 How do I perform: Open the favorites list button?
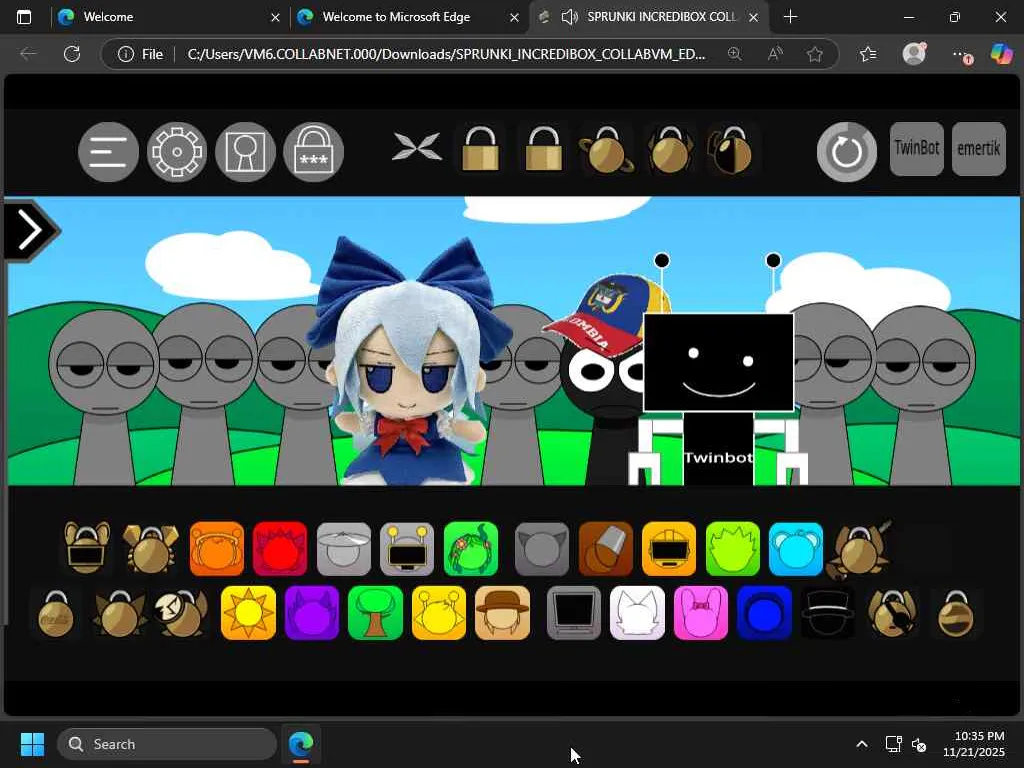click(x=868, y=54)
